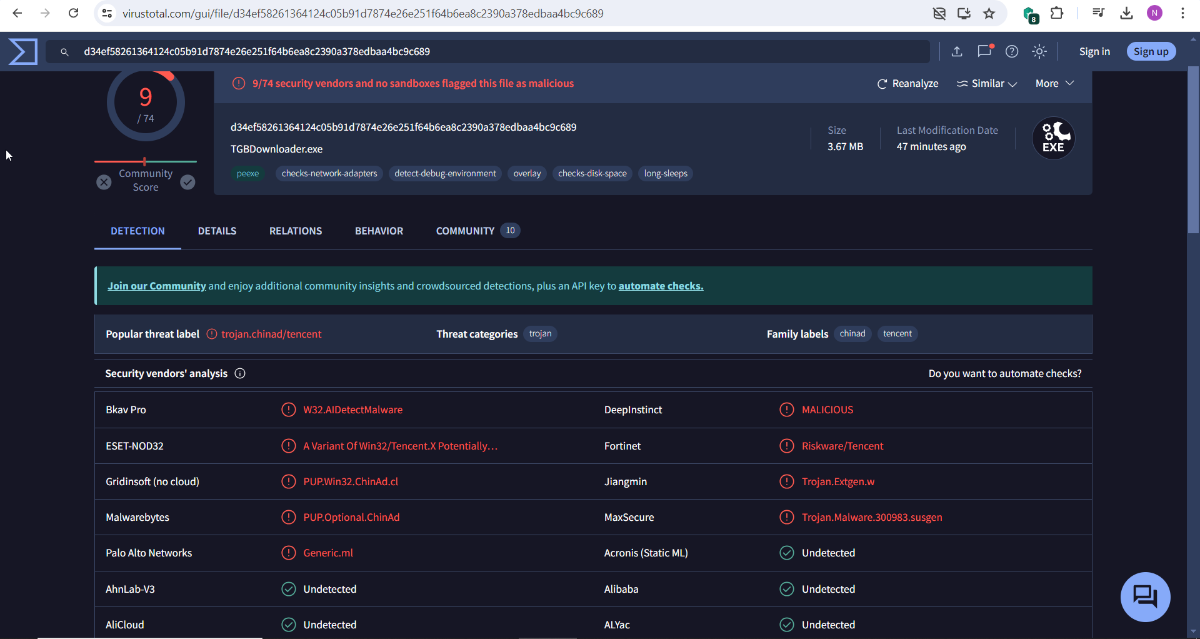Image resolution: width=1200 pixels, height=639 pixels.
Task: Open the browser downloads icon
Action: [1126, 14]
